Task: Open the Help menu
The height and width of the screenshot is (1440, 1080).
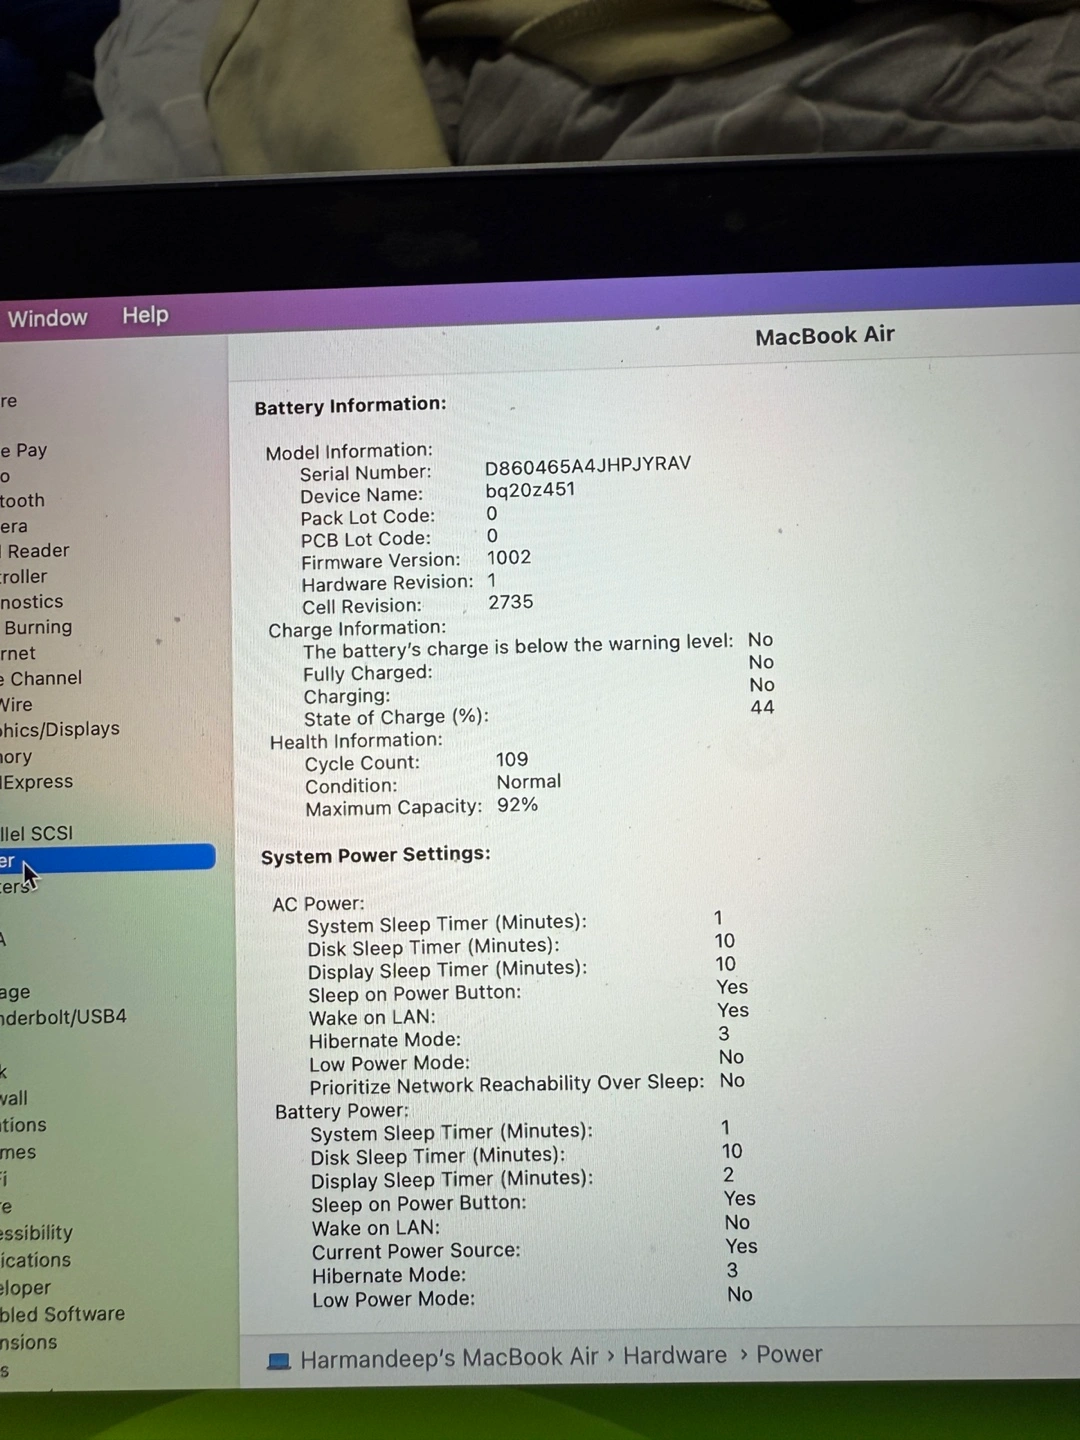Action: [145, 315]
